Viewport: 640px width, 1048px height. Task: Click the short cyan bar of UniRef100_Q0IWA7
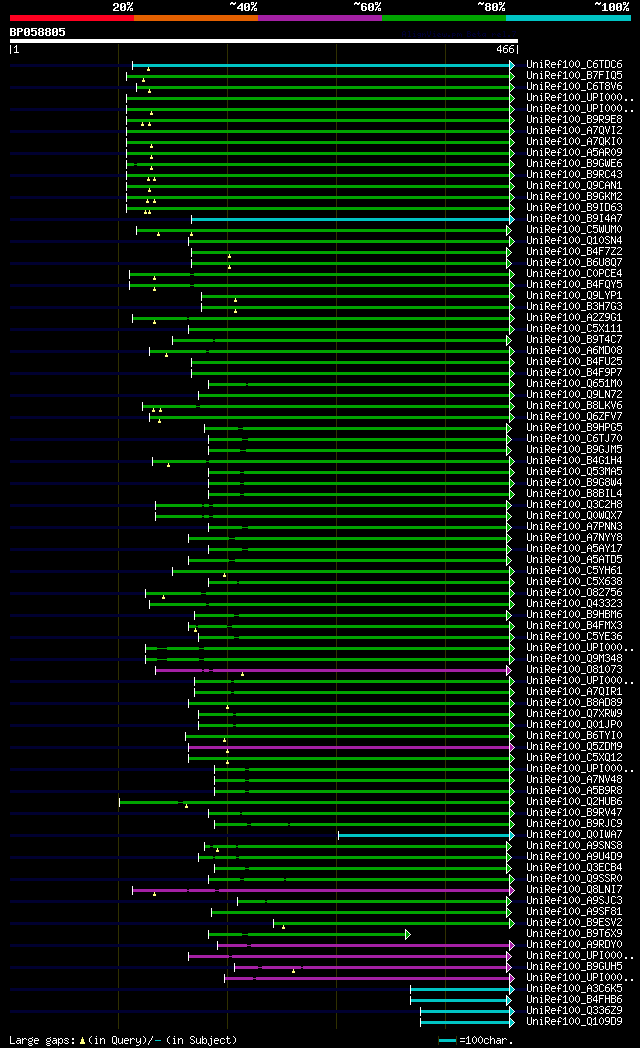pos(426,835)
